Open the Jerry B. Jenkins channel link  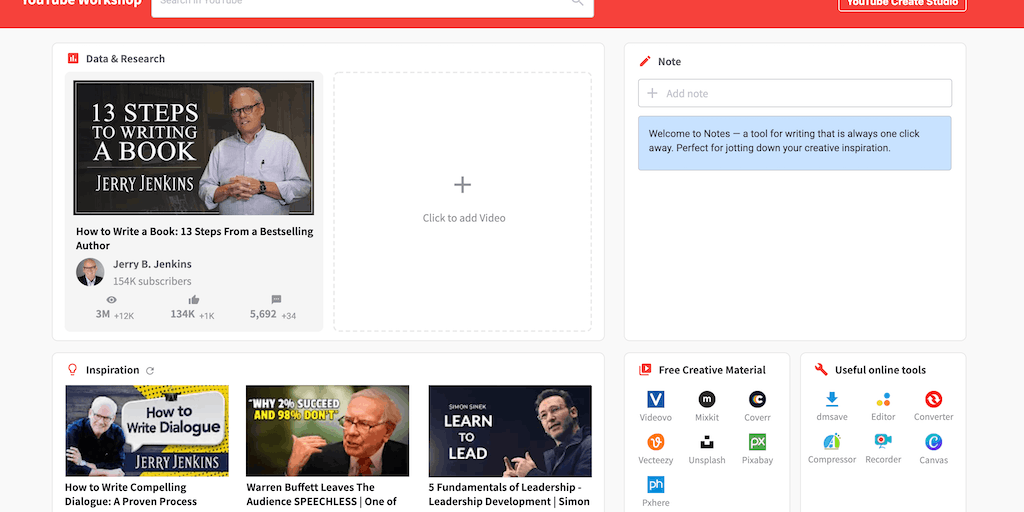tap(152, 264)
